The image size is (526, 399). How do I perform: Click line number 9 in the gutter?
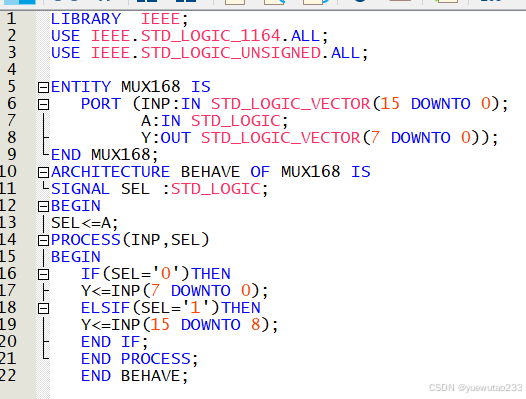pyautogui.click(x=11, y=154)
